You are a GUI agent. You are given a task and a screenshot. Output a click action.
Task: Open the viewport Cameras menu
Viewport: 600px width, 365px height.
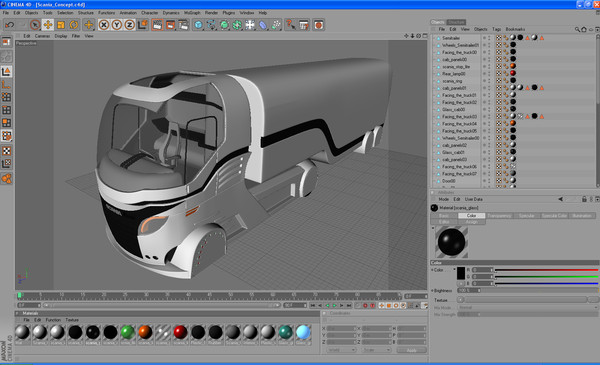point(42,36)
